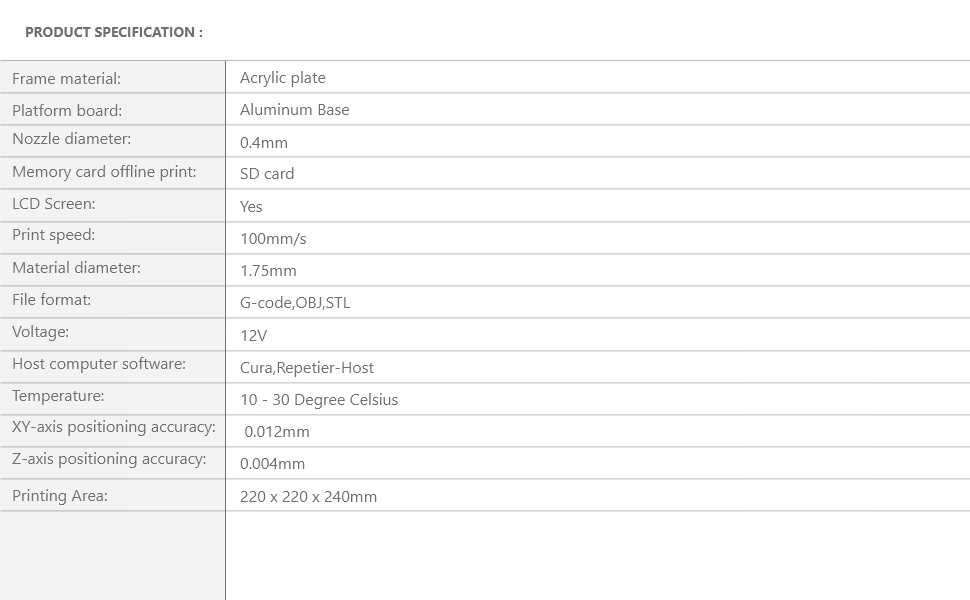Select the Voltage label

pos(40,332)
